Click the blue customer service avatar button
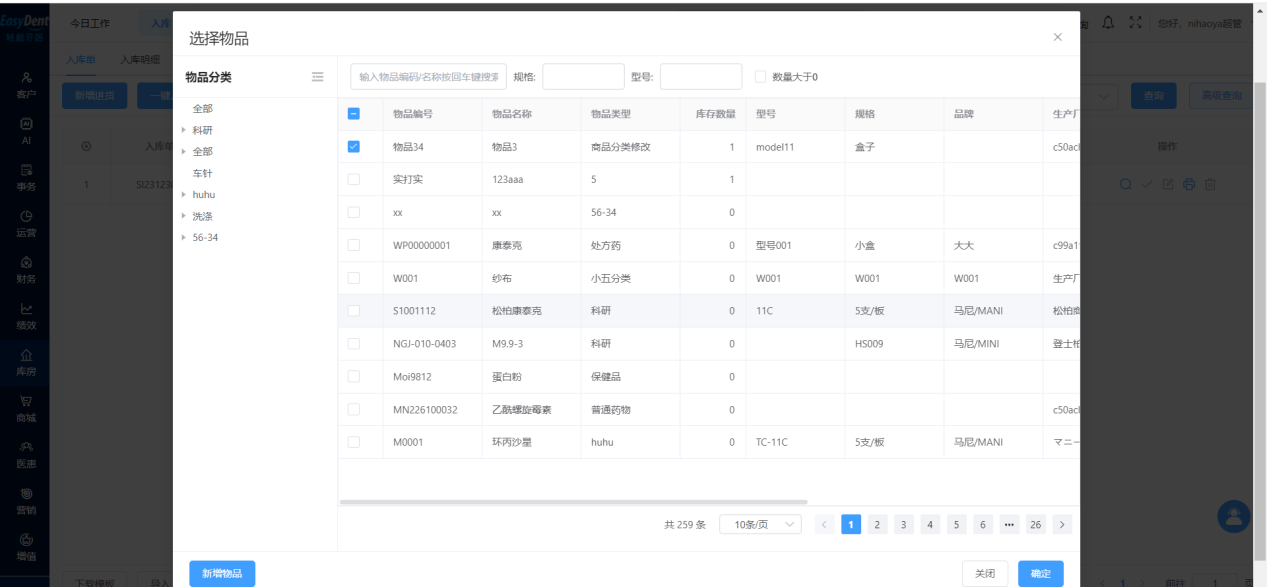Screen dimensions: 1267x587 tap(1235, 515)
